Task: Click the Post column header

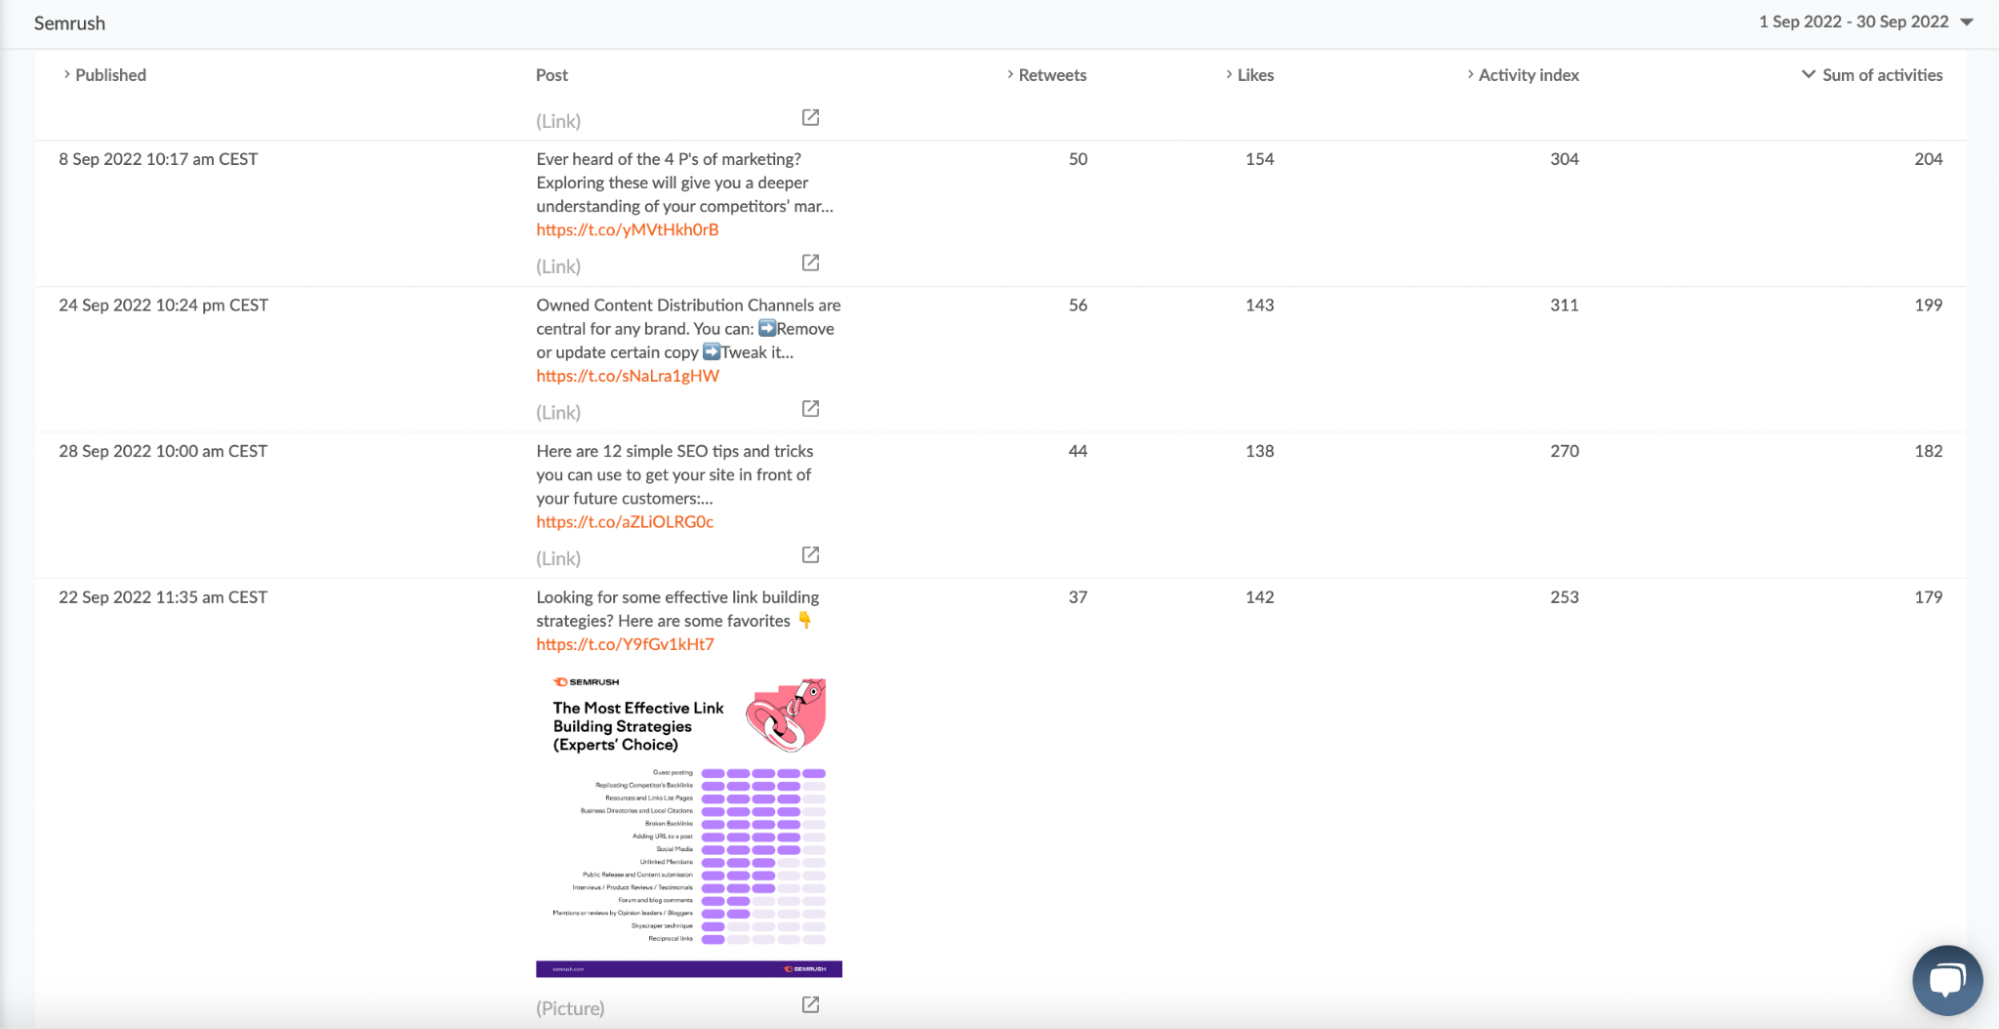Action: (x=551, y=75)
